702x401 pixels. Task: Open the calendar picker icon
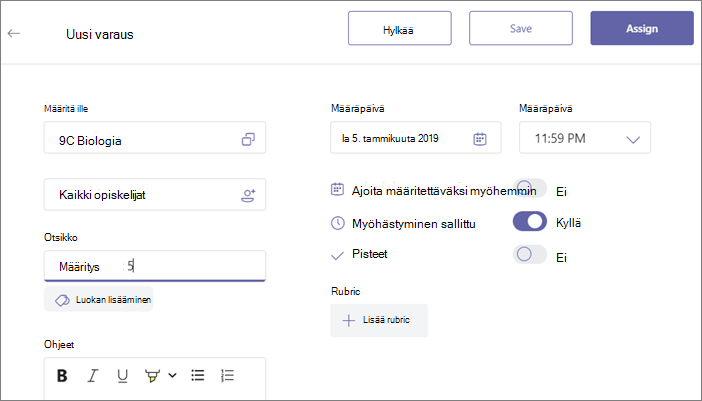pos(480,139)
